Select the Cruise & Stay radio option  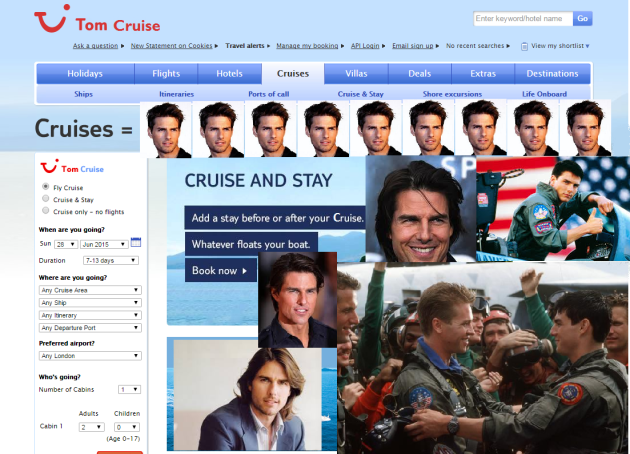pyautogui.click(x=46, y=198)
